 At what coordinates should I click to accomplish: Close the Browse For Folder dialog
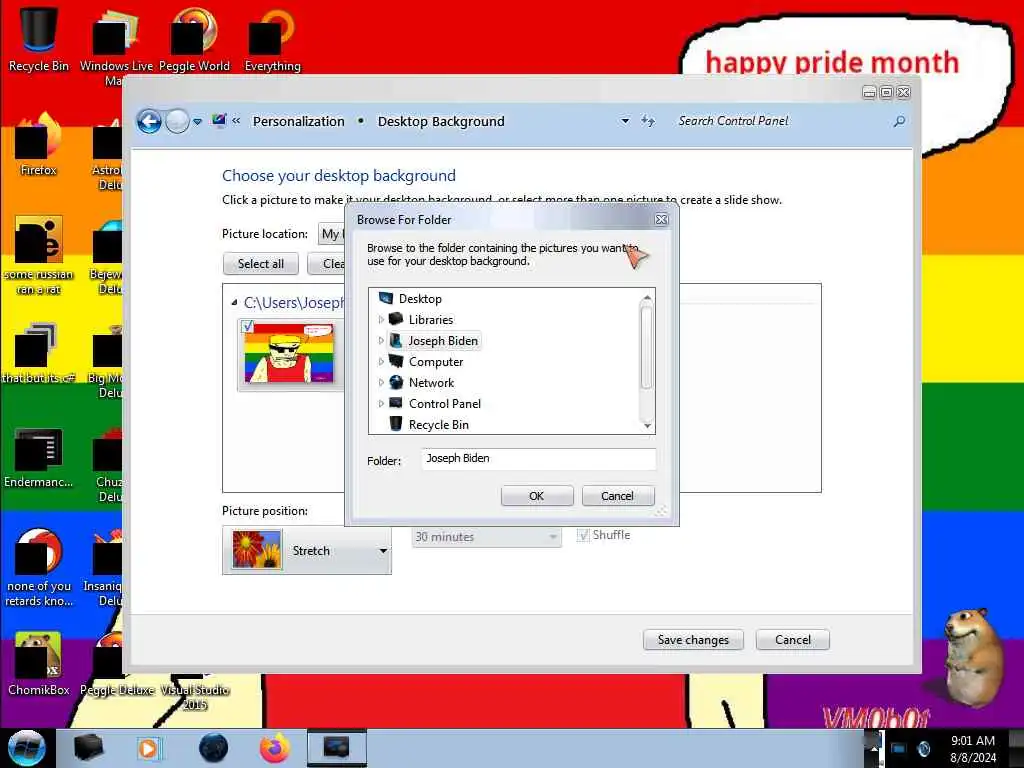(x=662, y=219)
